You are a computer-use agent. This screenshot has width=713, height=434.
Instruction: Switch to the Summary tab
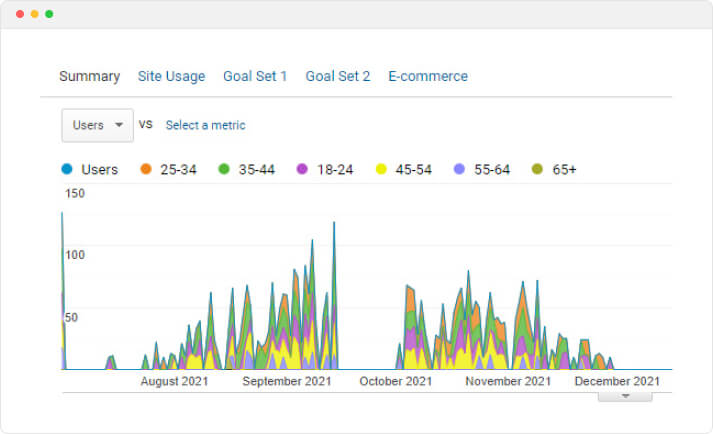pyautogui.click(x=90, y=76)
